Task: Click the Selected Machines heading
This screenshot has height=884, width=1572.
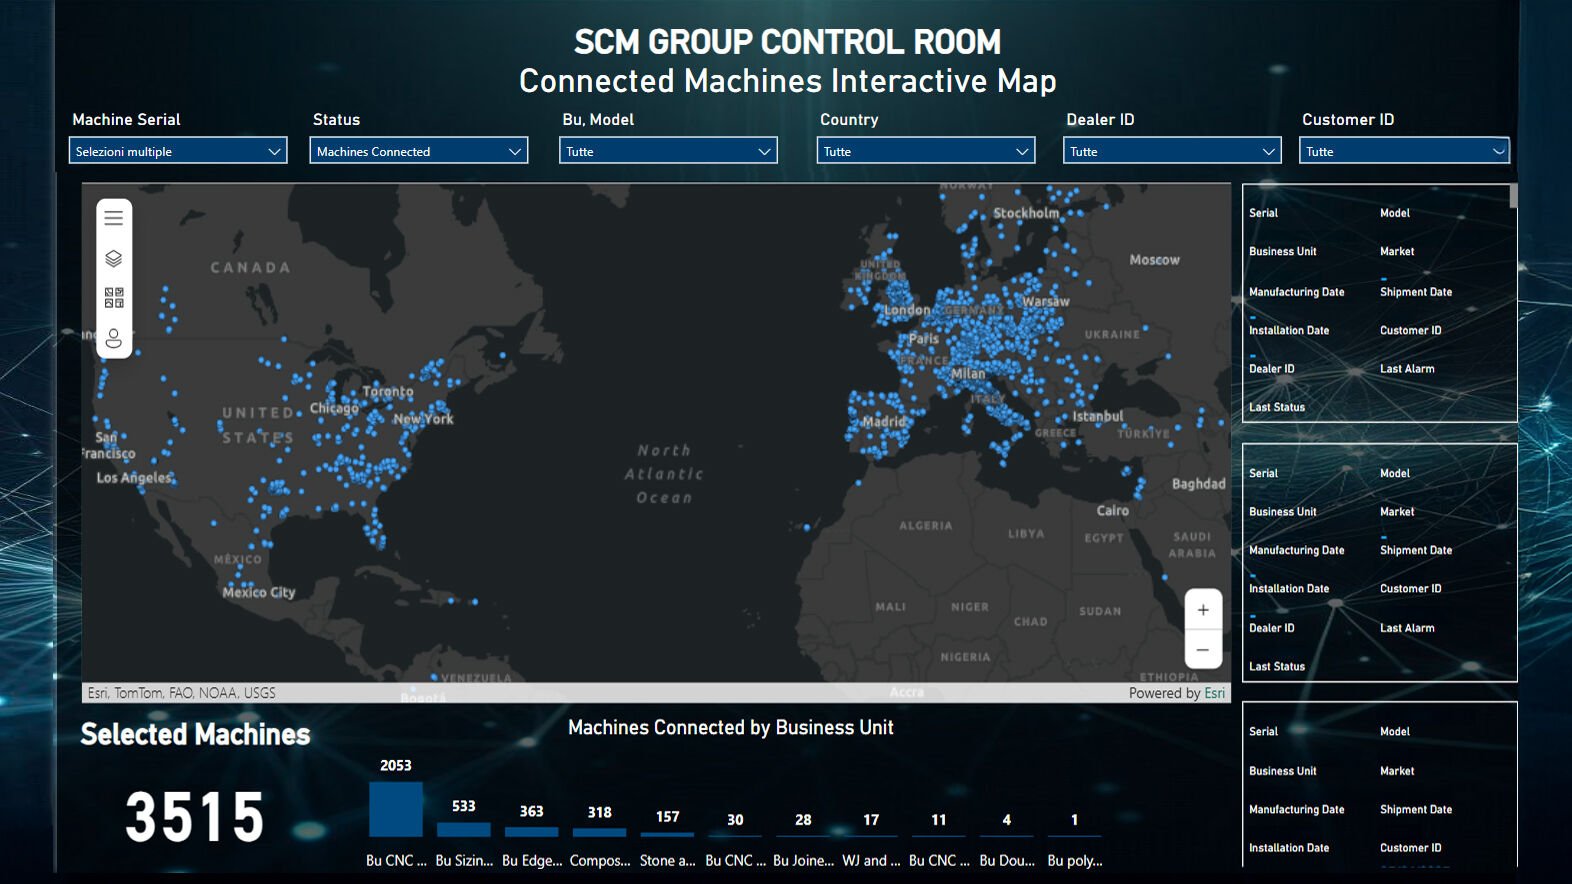Action: click(x=195, y=734)
